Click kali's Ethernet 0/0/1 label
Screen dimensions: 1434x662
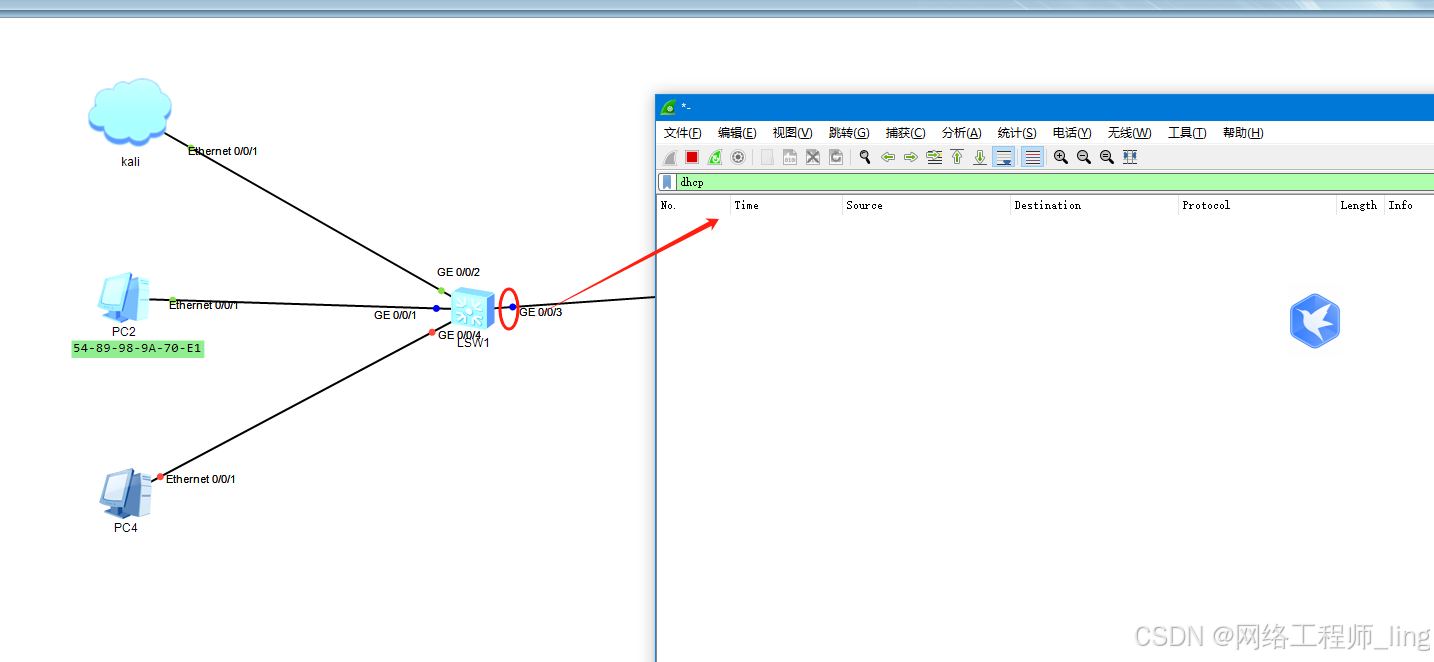223,151
